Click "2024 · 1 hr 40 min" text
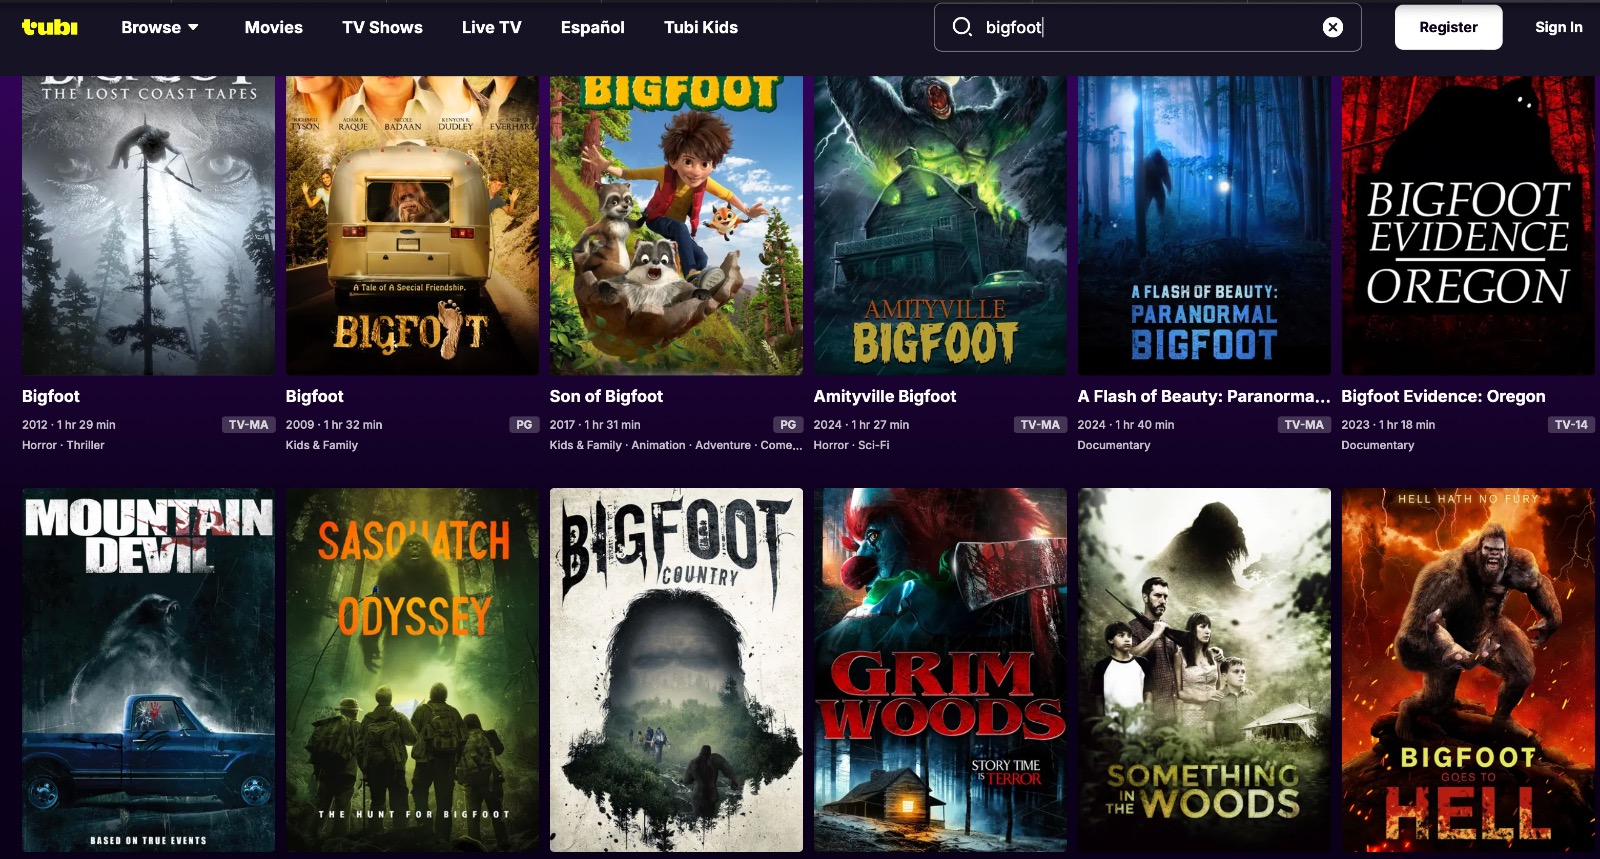This screenshot has height=859, width=1600. coord(1126,425)
